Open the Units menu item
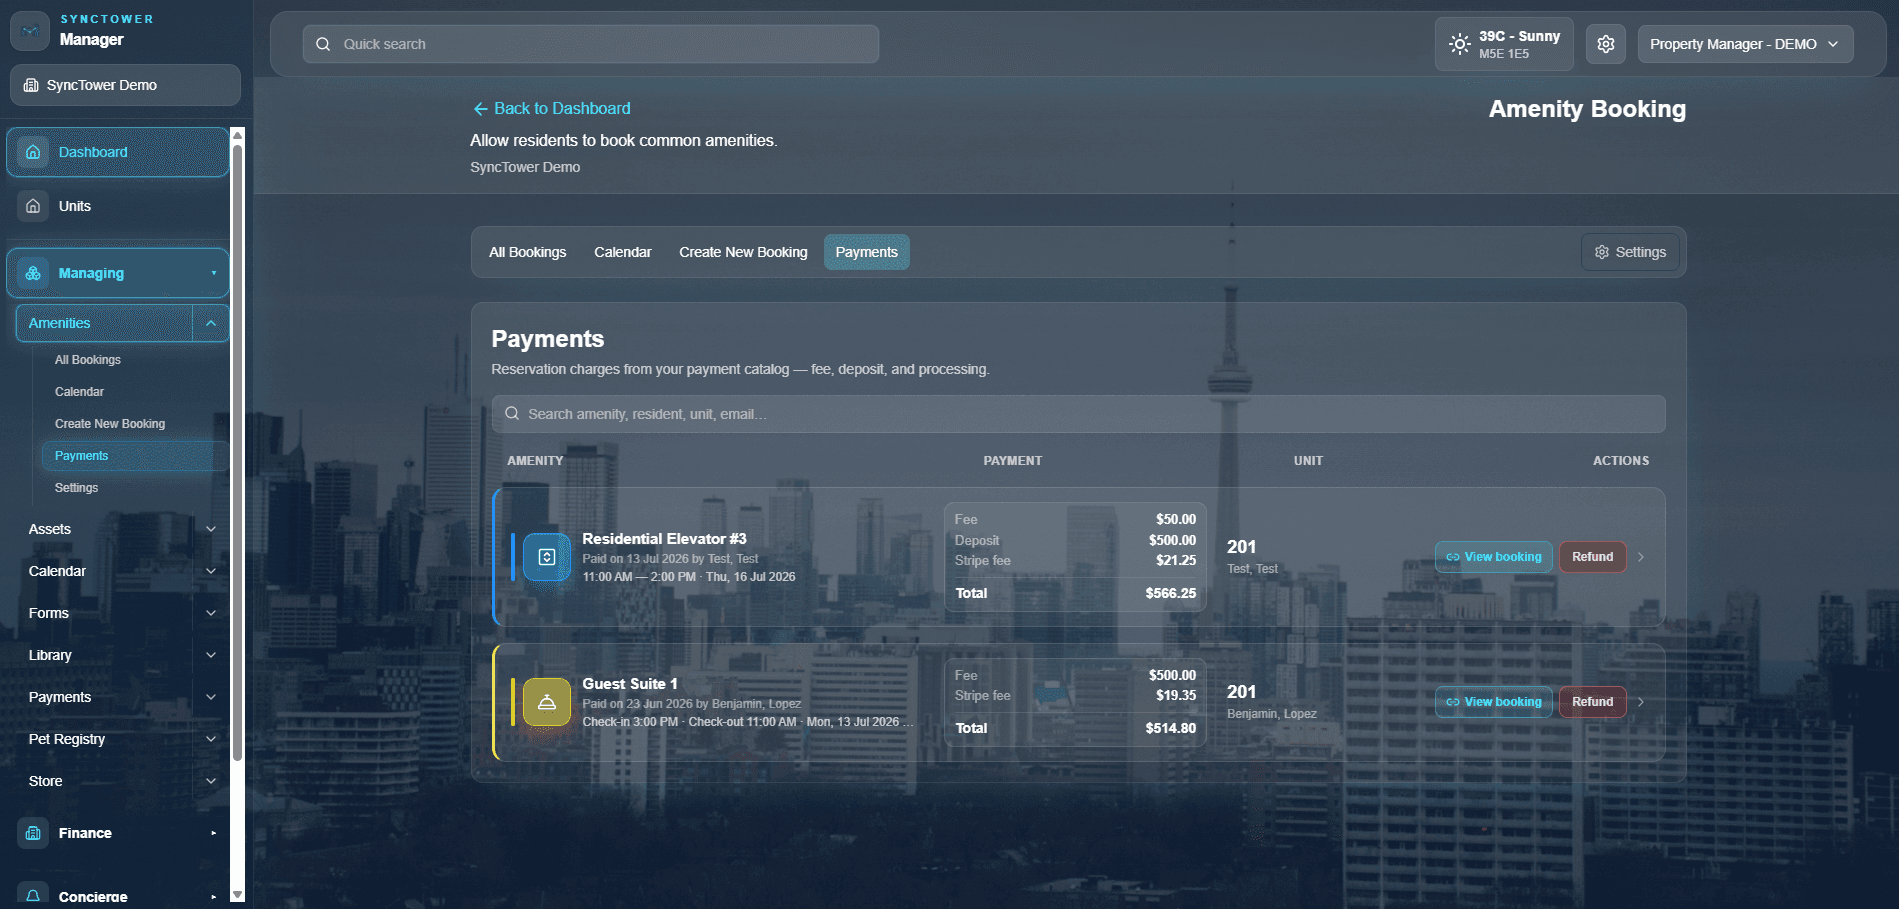The image size is (1899, 909). pyautogui.click(x=118, y=206)
